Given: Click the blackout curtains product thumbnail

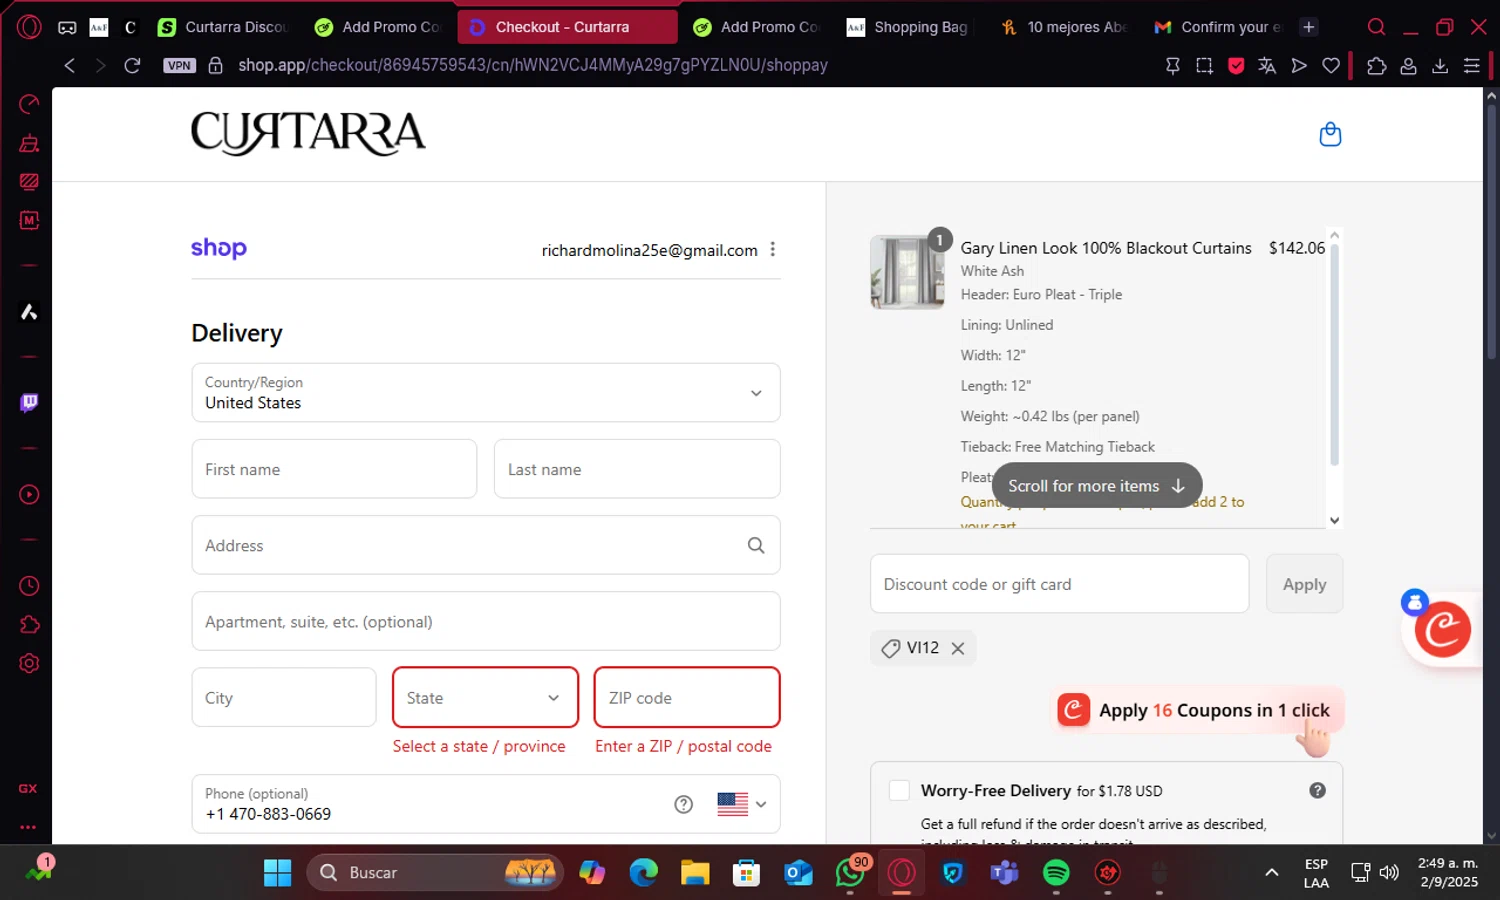Looking at the screenshot, I should (907, 272).
